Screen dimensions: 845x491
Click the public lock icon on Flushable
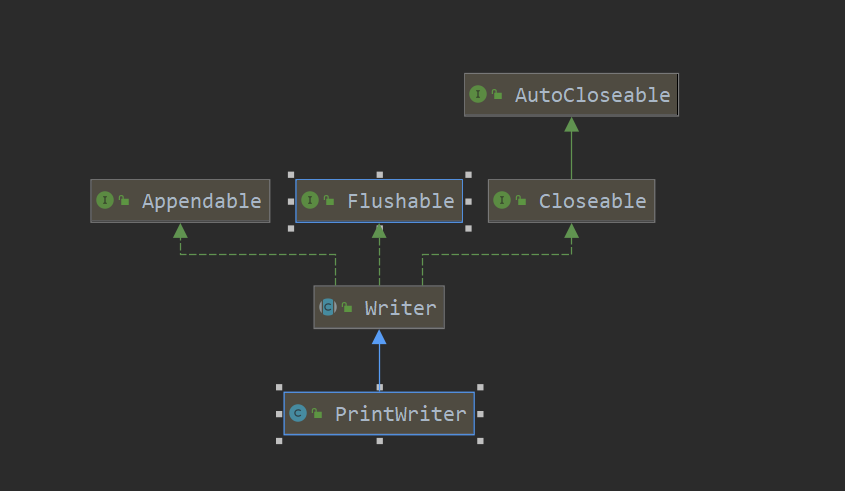(329, 201)
